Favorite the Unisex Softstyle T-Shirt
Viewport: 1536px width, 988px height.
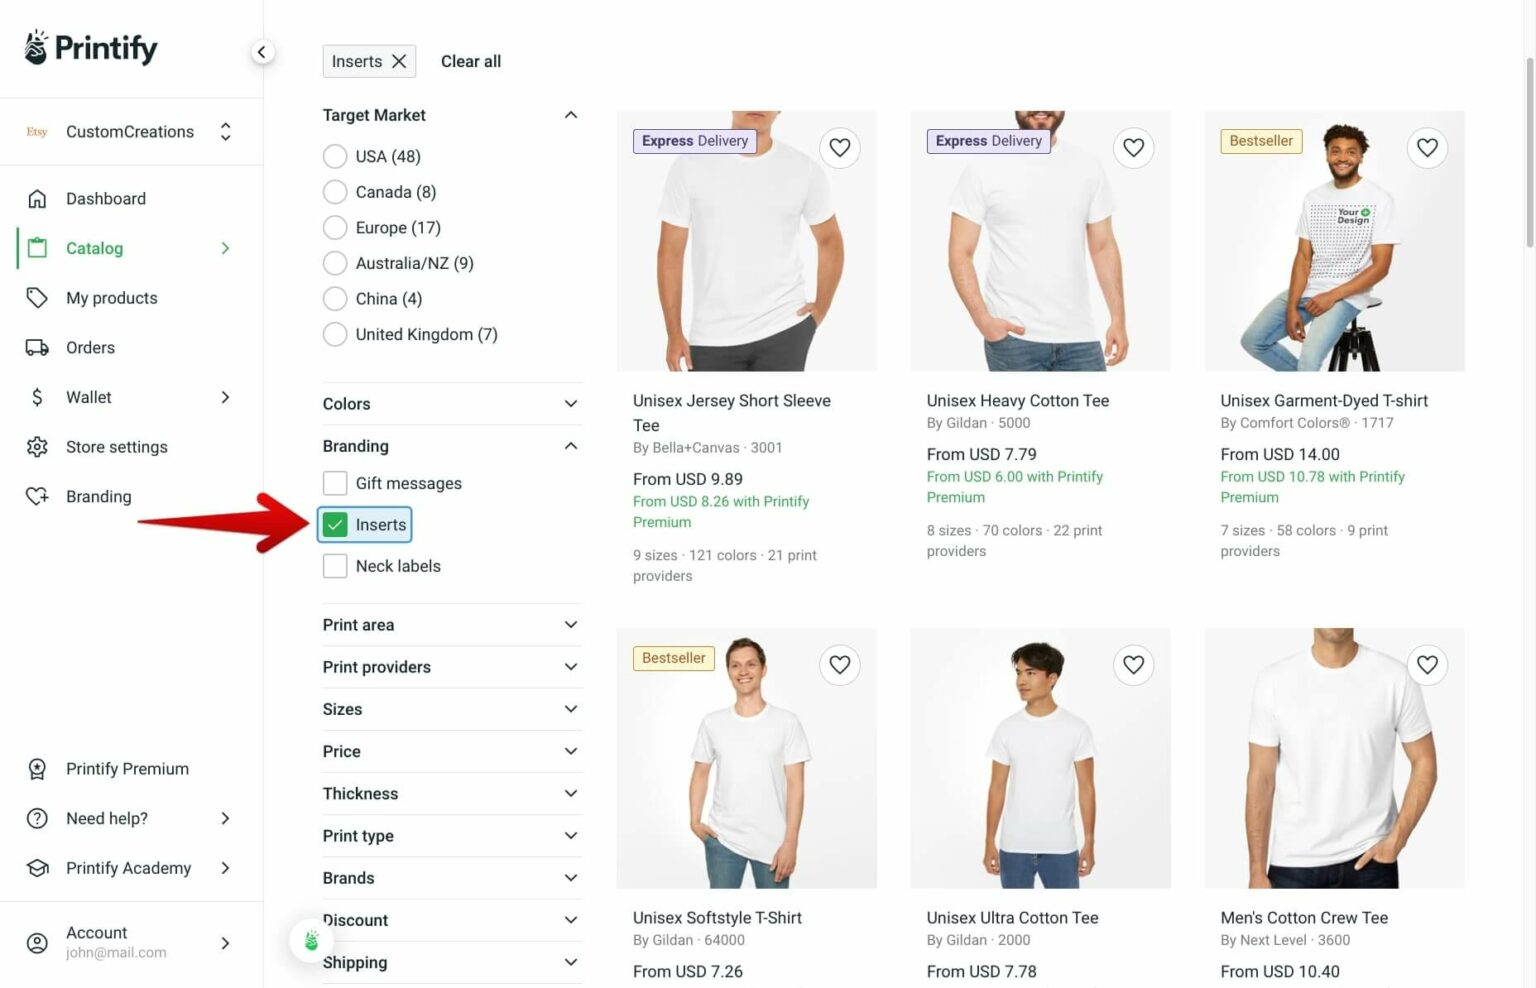(x=840, y=665)
